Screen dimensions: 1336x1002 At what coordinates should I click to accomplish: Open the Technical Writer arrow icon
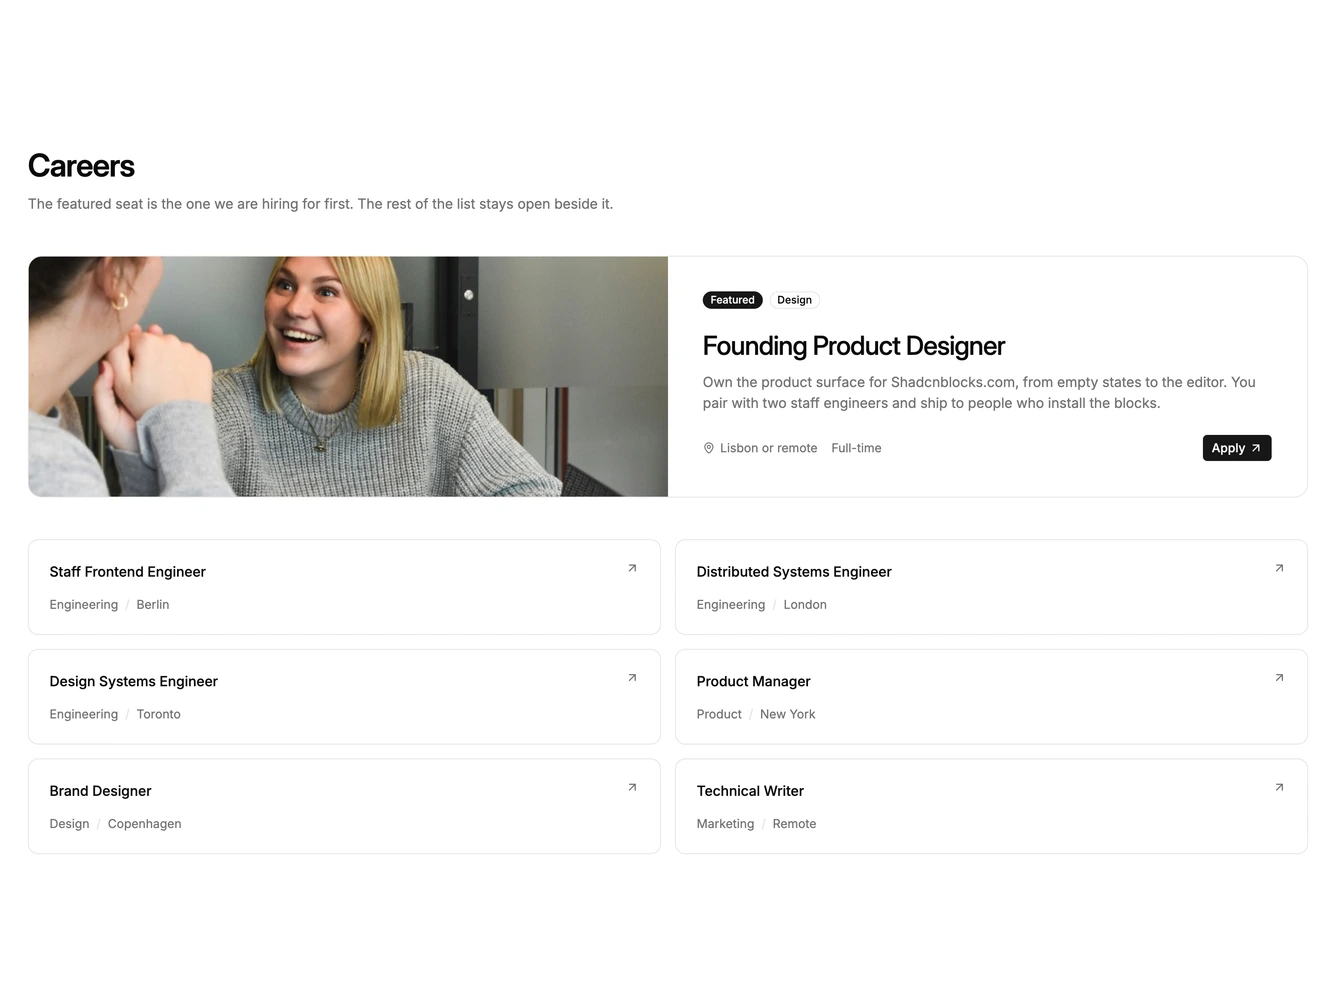[x=1279, y=788]
